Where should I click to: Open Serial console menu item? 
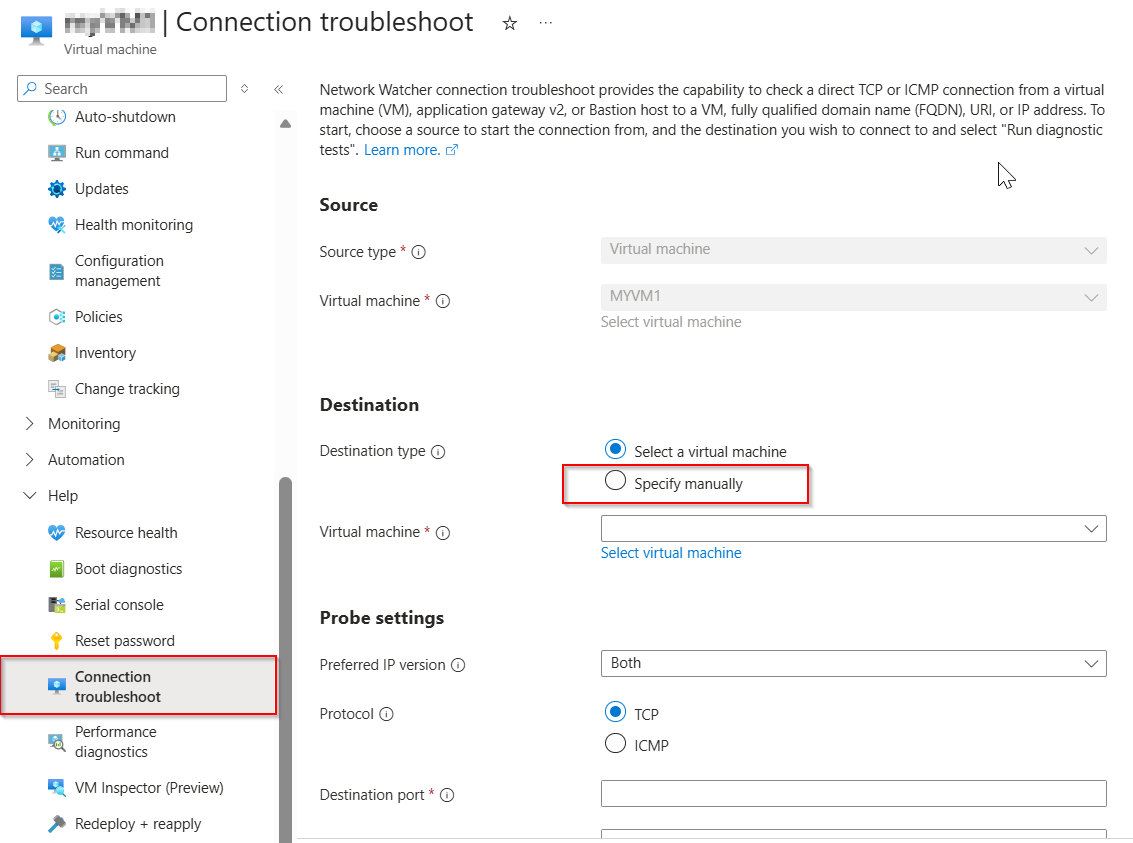tap(119, 605)
